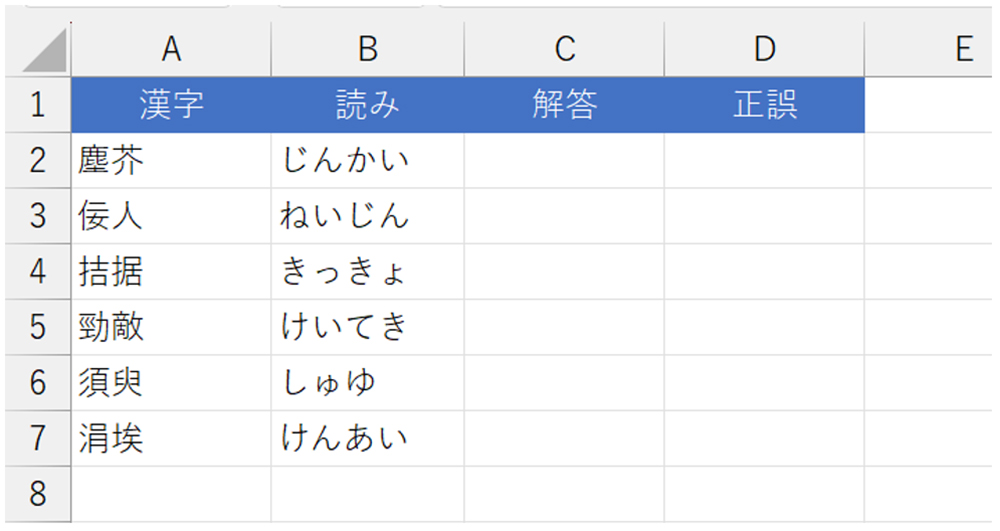Select cell containing ねいじん
This screenshot has width=1000, height=531.
coord(367,215)
